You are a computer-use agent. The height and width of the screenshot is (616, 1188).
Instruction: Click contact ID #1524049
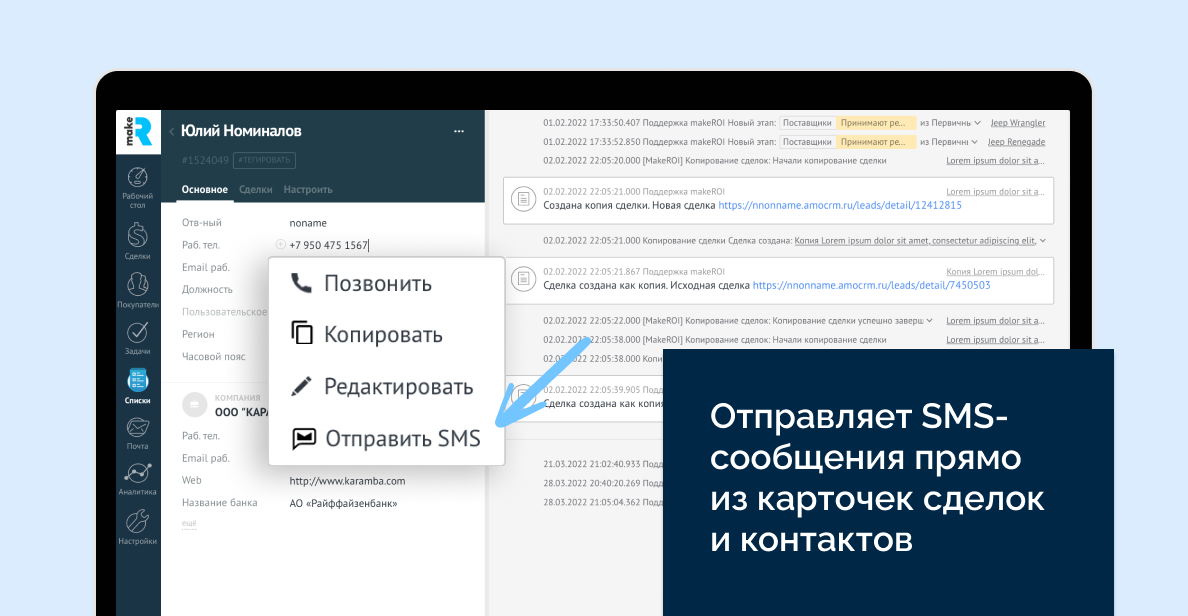tap(205, 160)
